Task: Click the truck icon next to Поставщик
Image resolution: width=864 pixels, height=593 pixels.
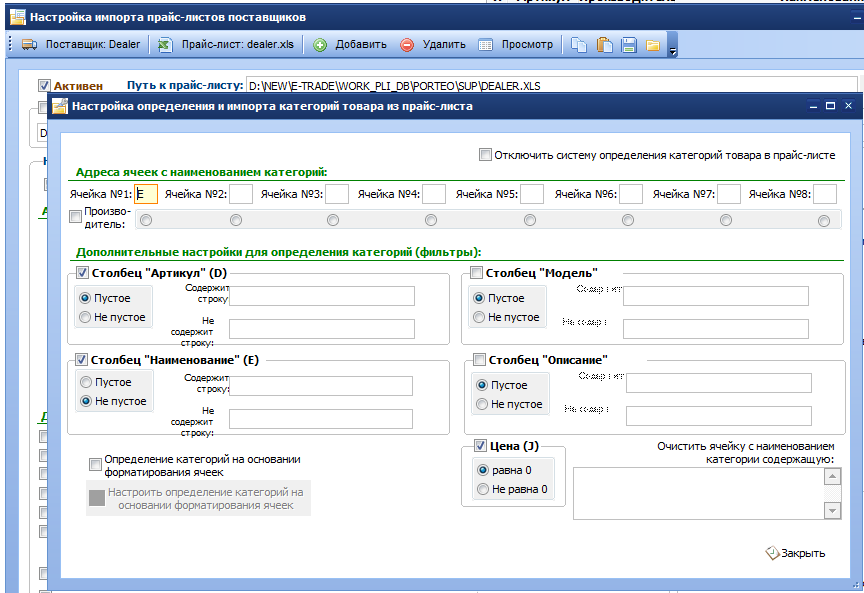Action: pos(30,45)
